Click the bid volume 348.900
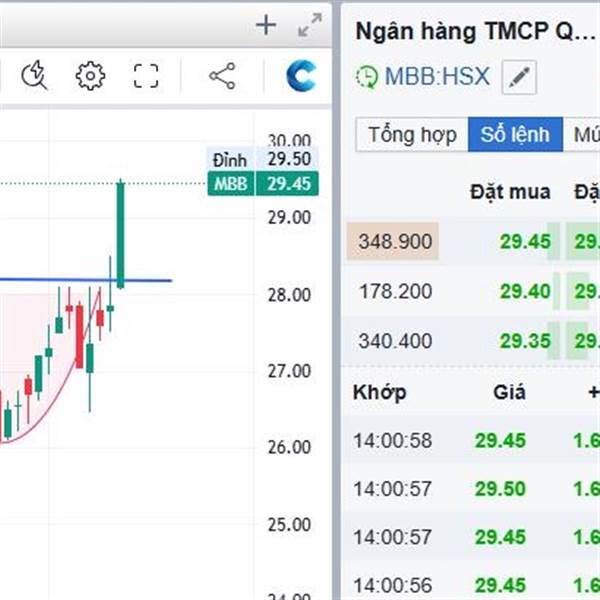Viewport: 600px width, 600px height. click(393, 241)
